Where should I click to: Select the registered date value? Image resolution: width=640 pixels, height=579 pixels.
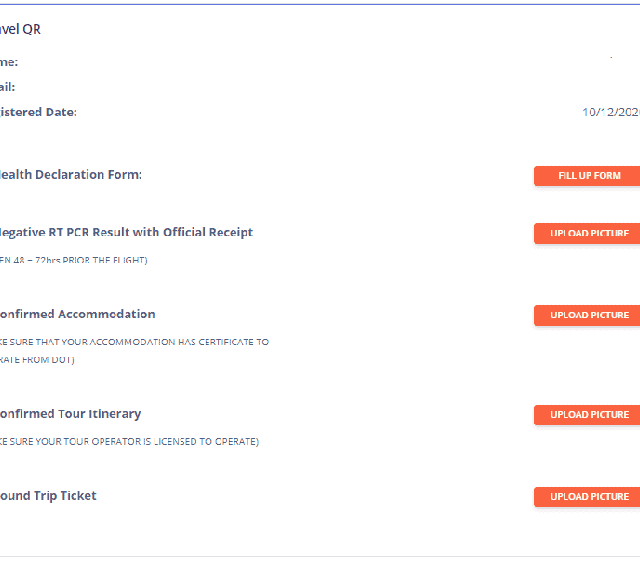[610, 112]
